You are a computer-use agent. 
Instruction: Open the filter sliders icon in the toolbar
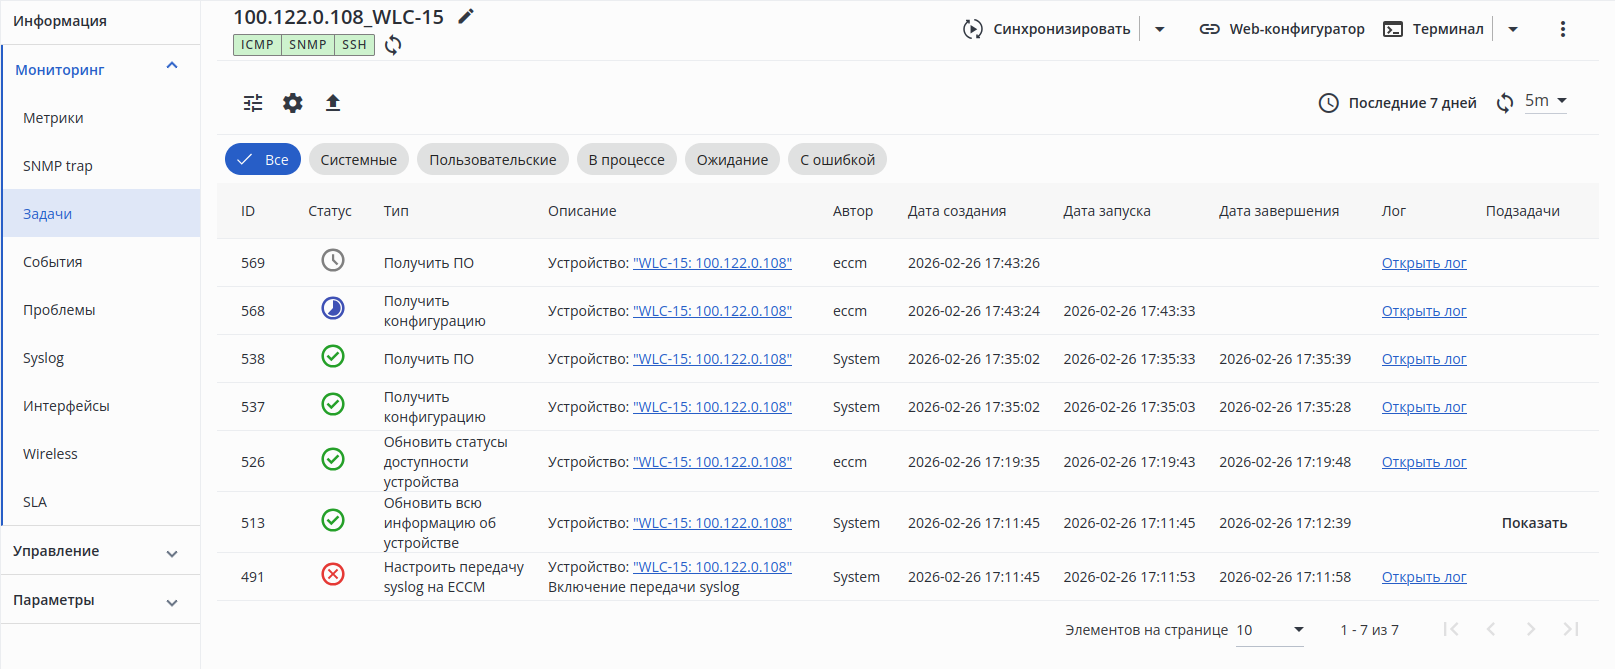253,103
